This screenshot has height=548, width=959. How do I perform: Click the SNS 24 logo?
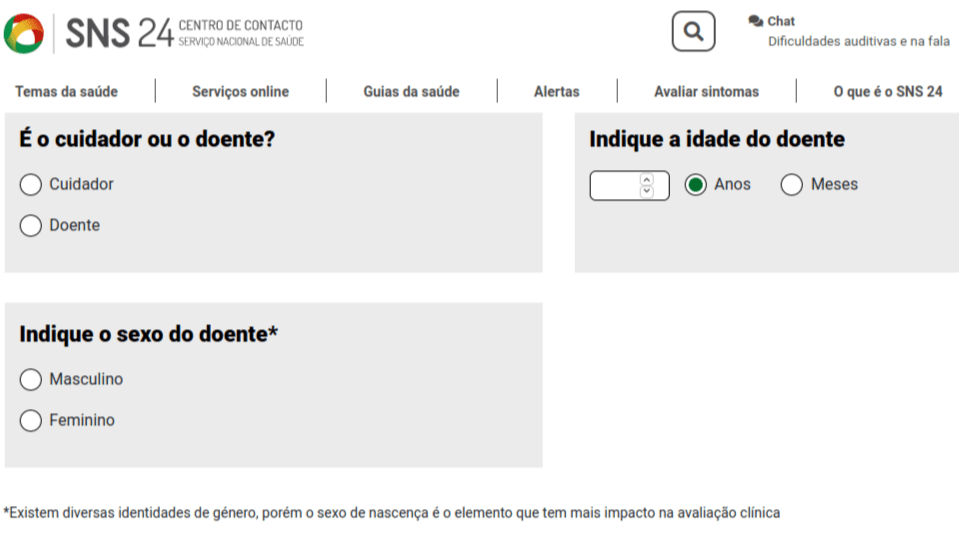pyautogui.click(x=154, y=33)
